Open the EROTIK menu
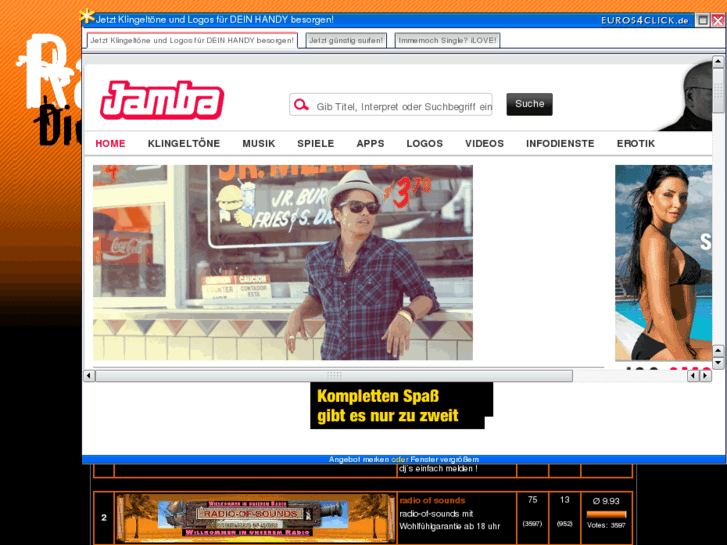The image size is (727, 545). (636, 143)
